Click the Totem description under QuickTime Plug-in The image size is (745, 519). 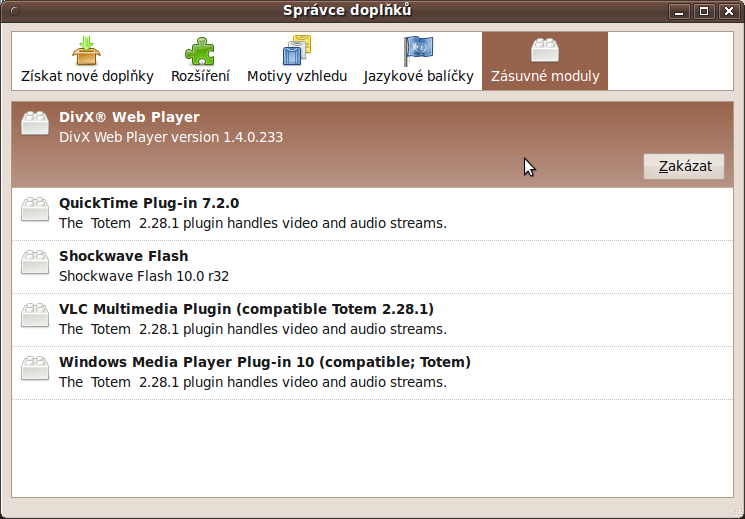pos(253,223)
